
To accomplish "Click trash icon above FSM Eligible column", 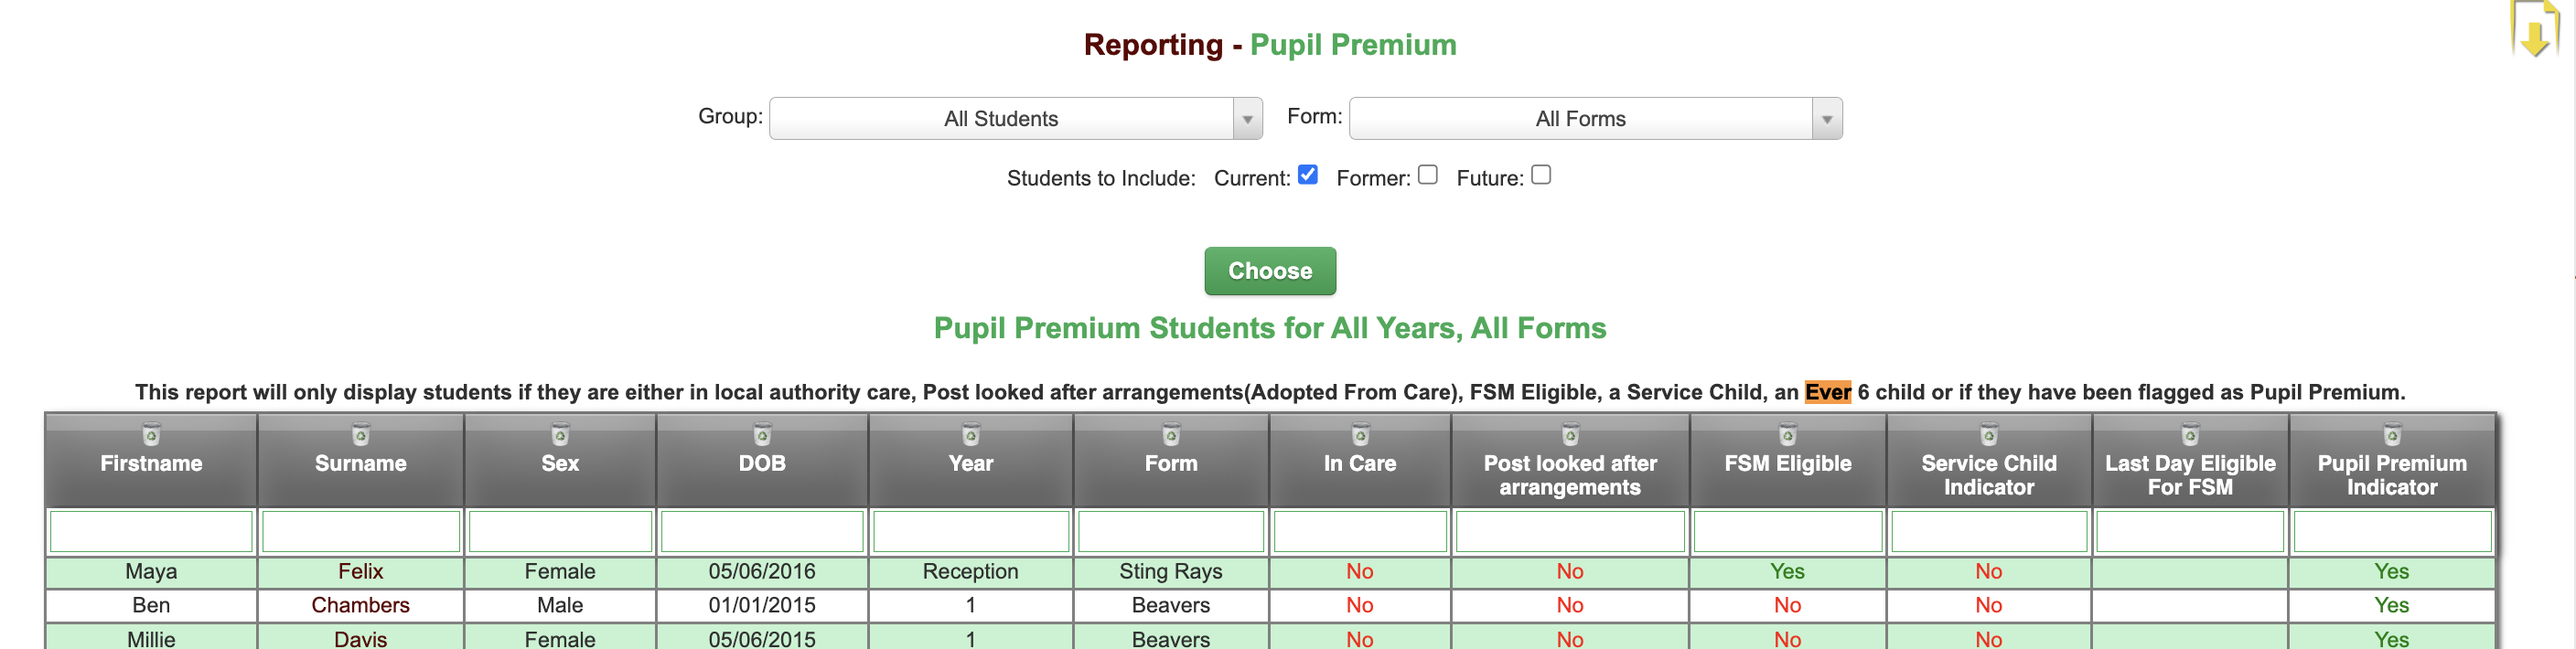I will (x=1787, y=435).
